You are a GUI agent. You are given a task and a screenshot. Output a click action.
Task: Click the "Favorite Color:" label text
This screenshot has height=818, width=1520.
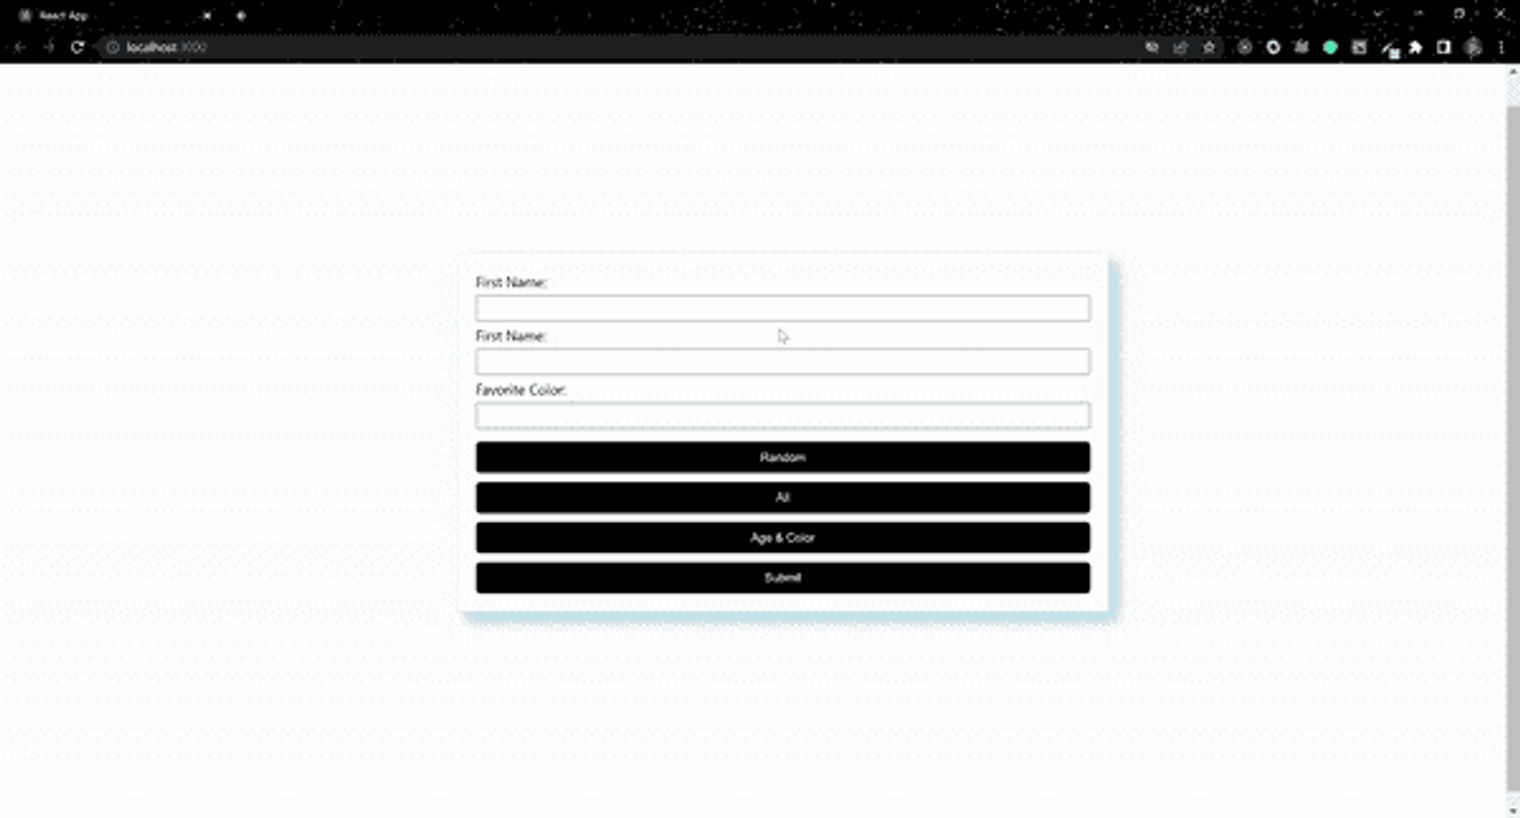pos(521,390)
